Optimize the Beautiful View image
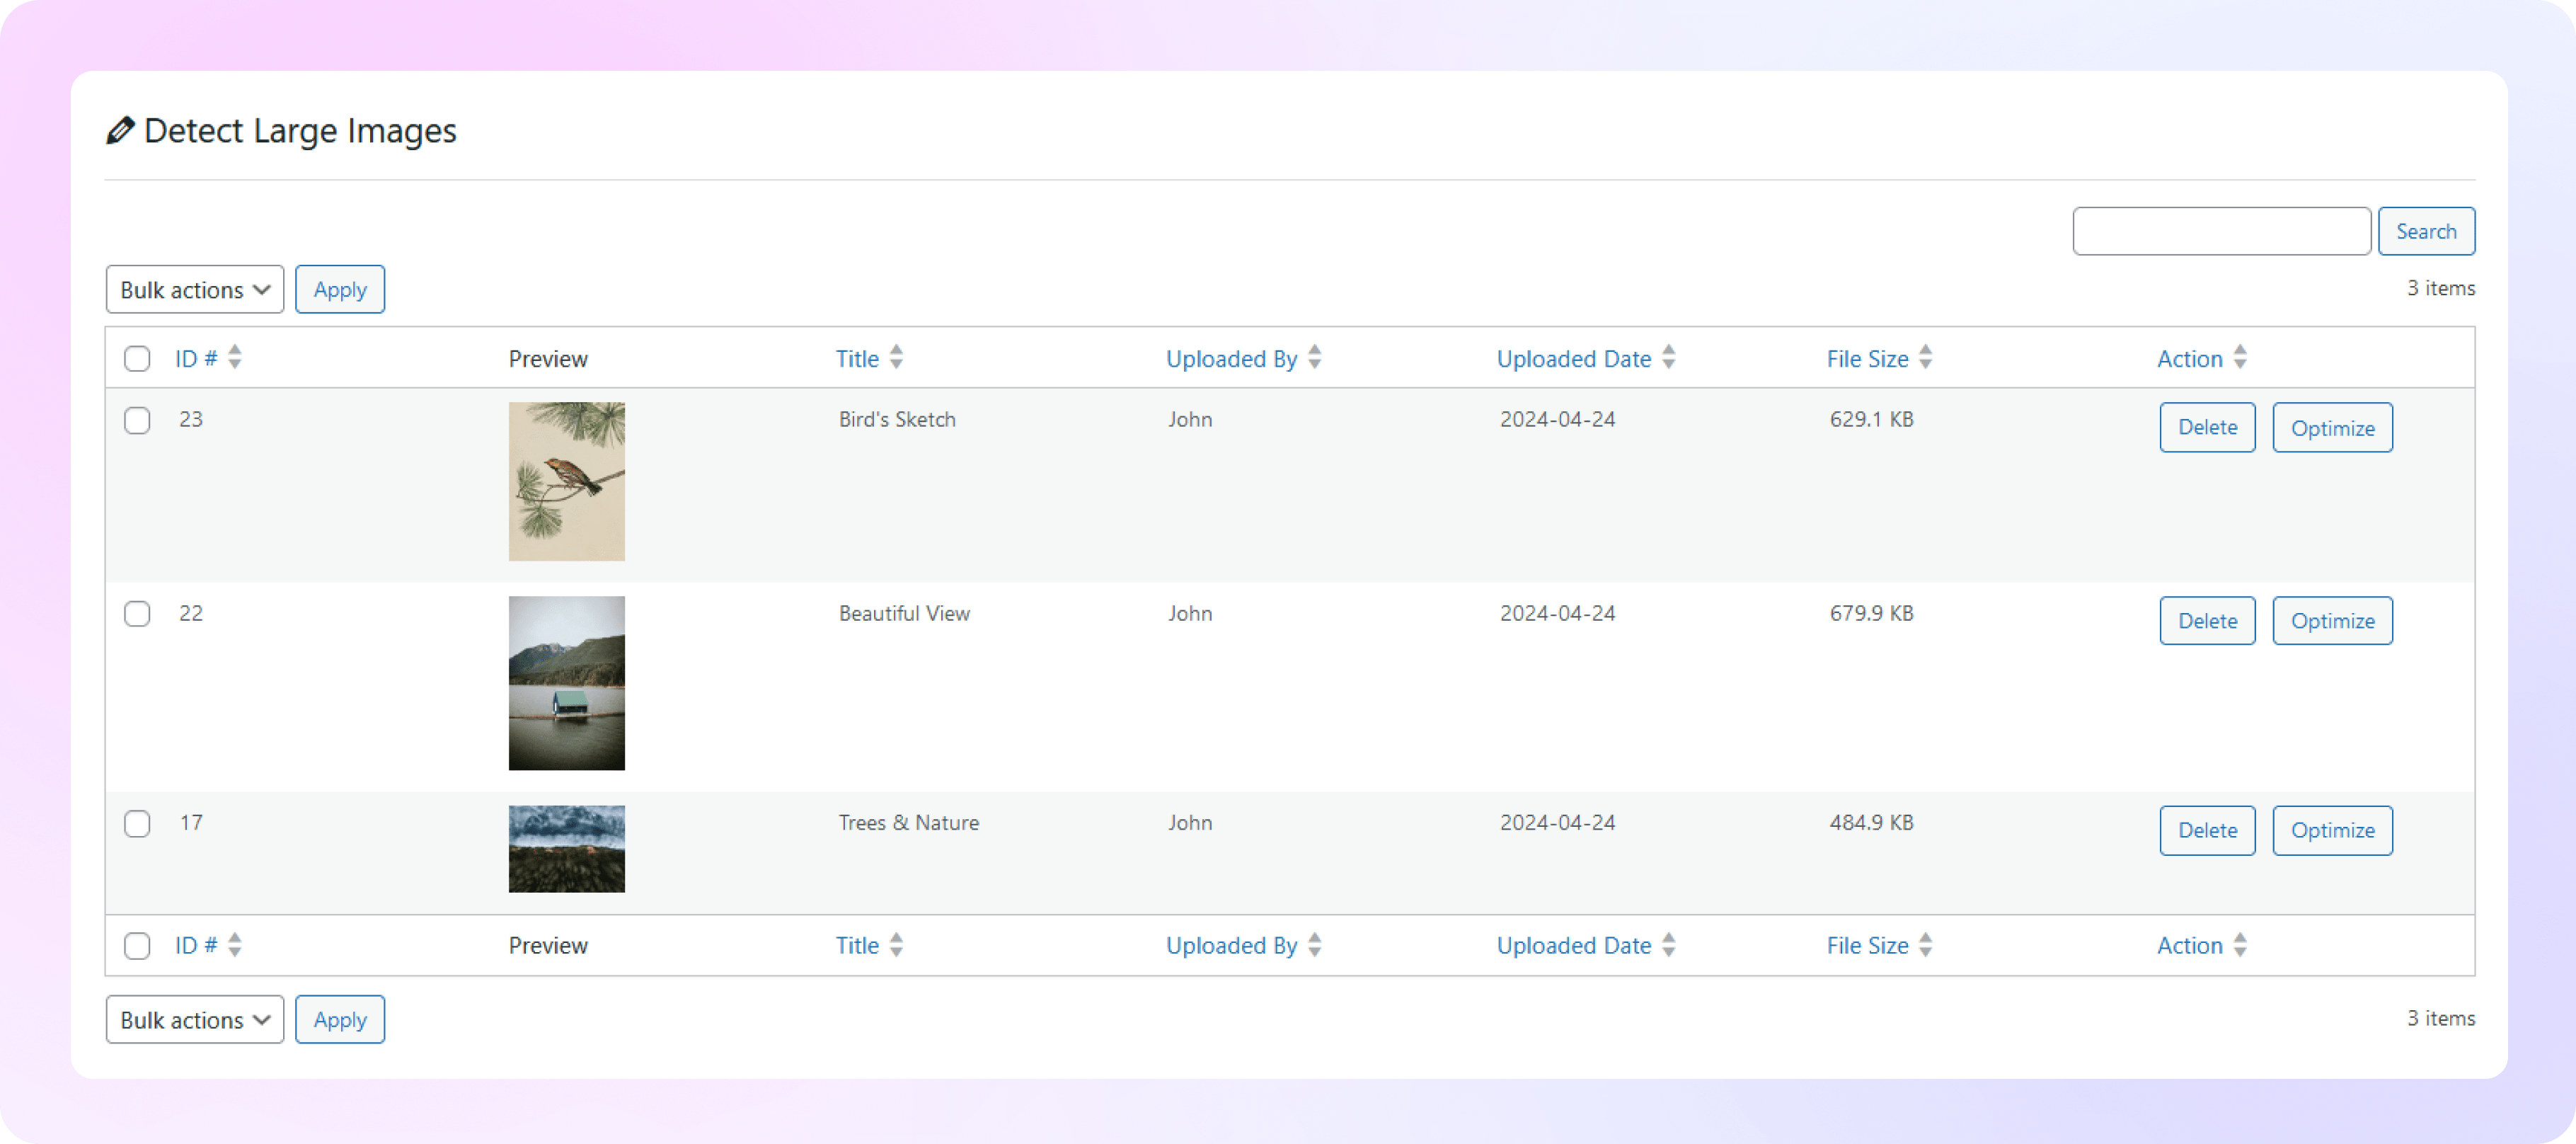Screen dimensions: 2576x1144 pyautogui.click(x=2332, y=621)
